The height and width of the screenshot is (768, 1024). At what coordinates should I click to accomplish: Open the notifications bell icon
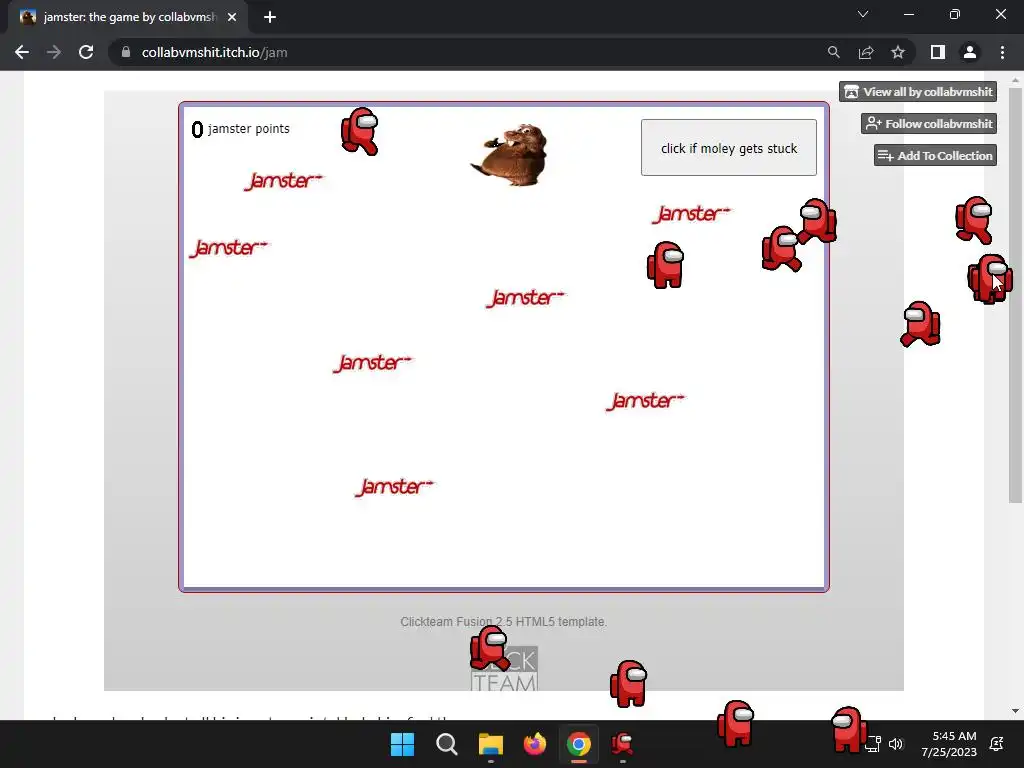pos(997,744)
